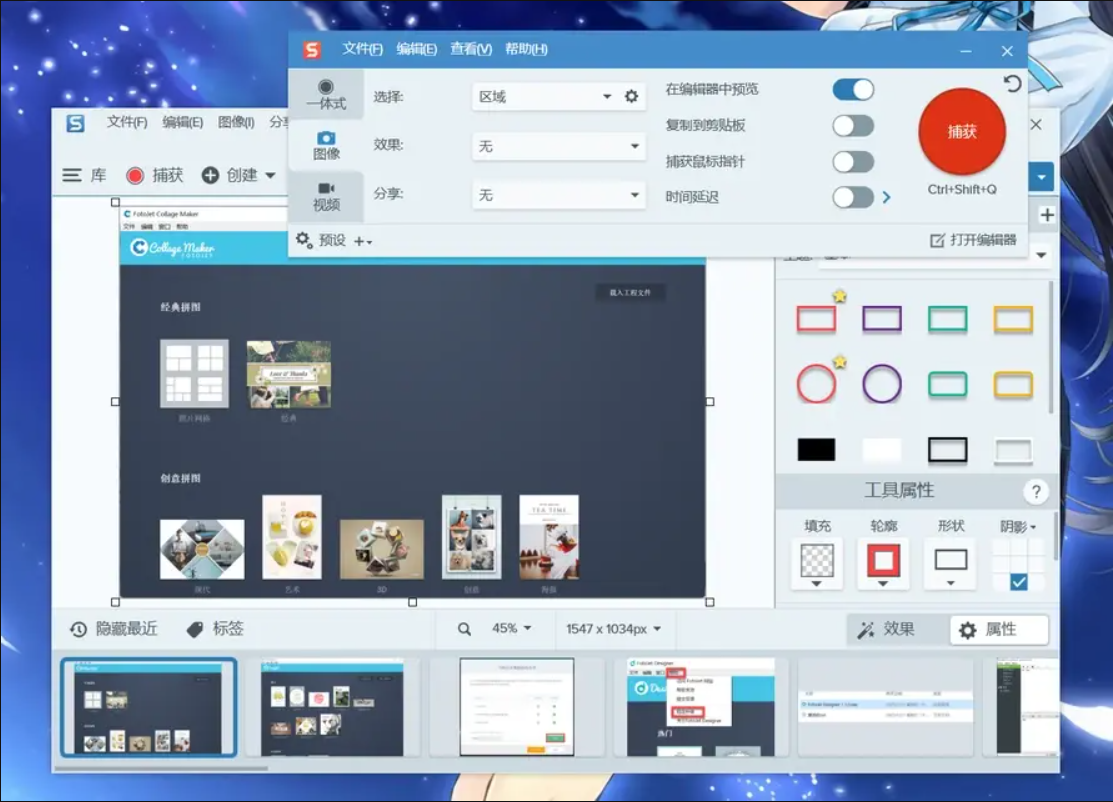Open the 效果 dropdown in capture window
Viewport: 1113px width, 802px height.
coord(558,146)
